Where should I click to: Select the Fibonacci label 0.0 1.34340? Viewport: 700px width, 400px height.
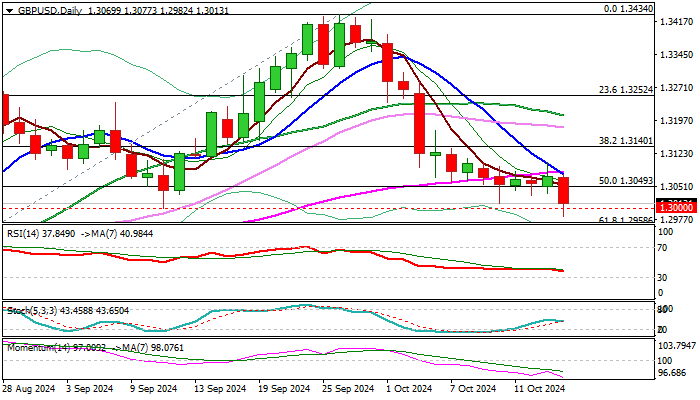coord(628,9)
